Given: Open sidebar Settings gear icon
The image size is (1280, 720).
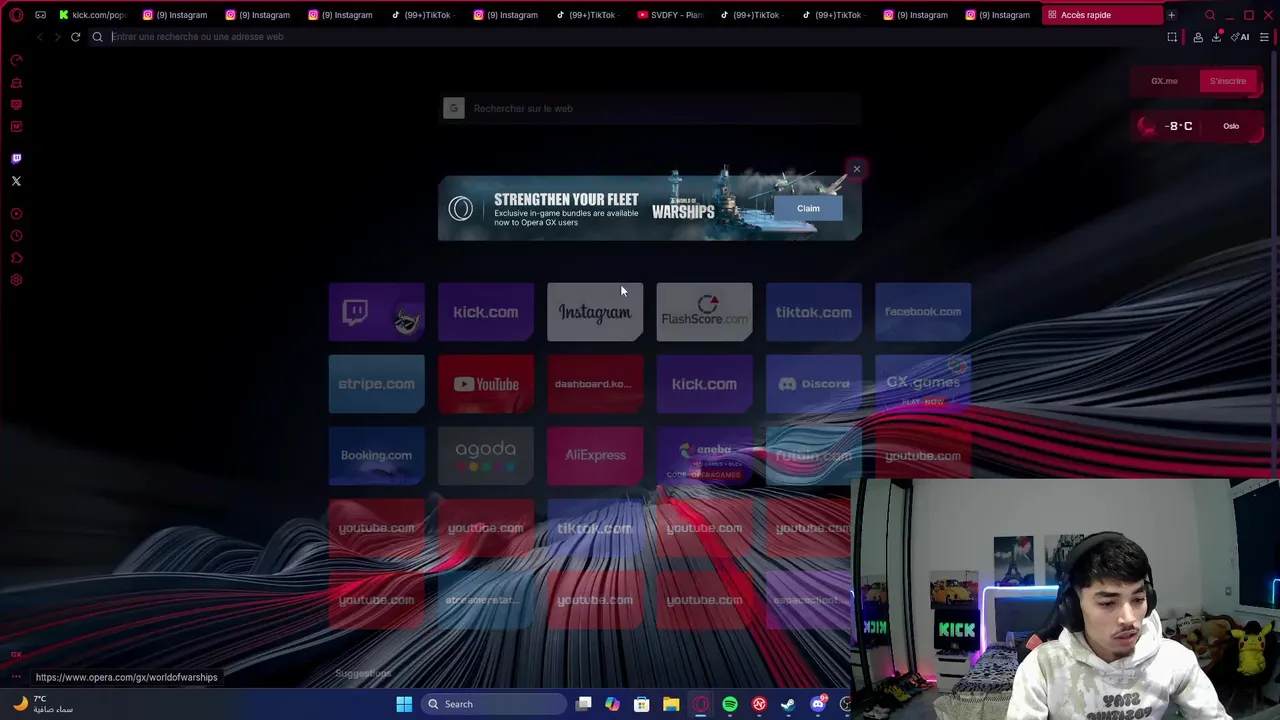Looking at the screenshot, I should point(16,280).
